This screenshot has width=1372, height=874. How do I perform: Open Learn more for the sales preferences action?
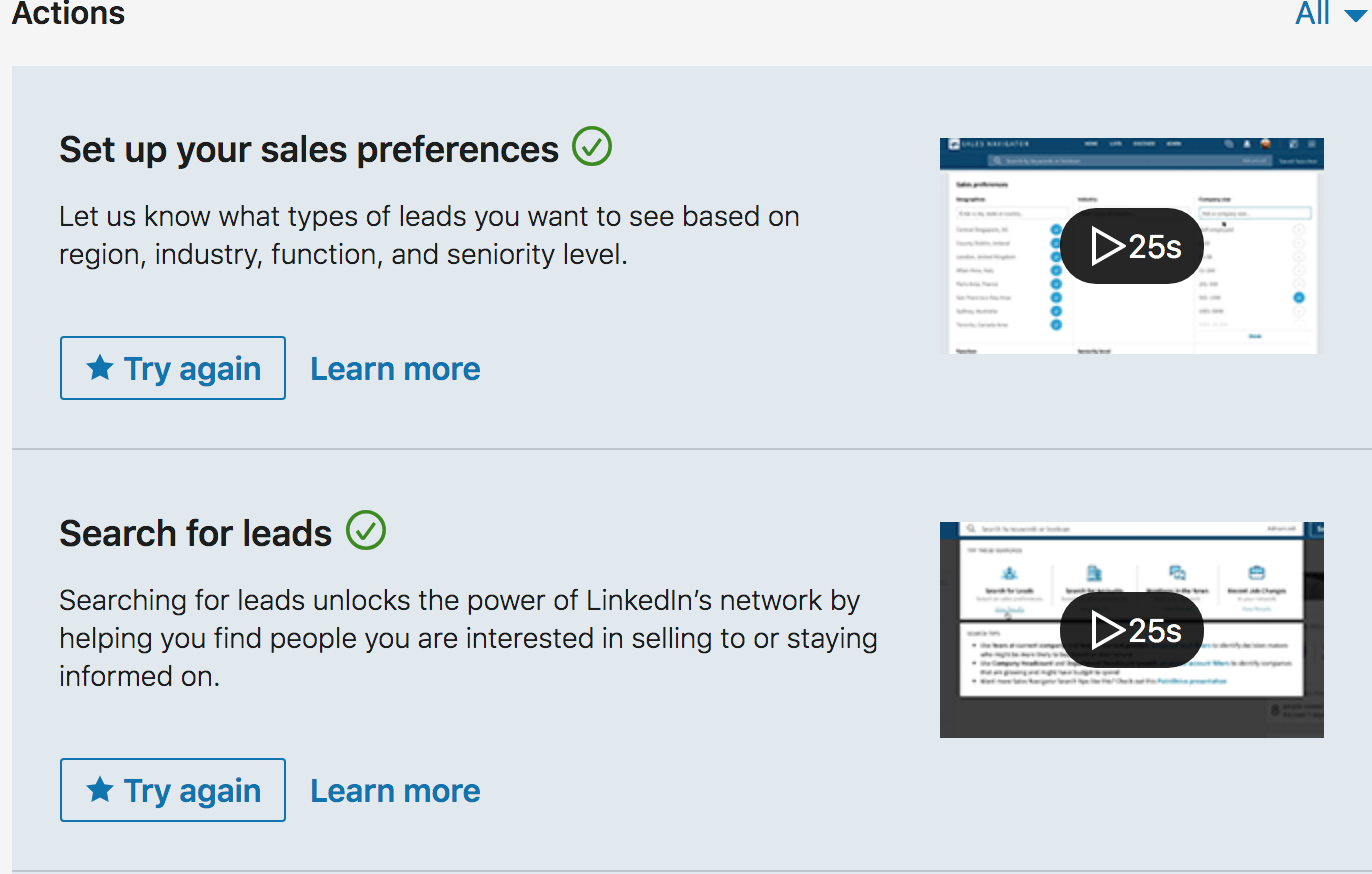[395, 369]
